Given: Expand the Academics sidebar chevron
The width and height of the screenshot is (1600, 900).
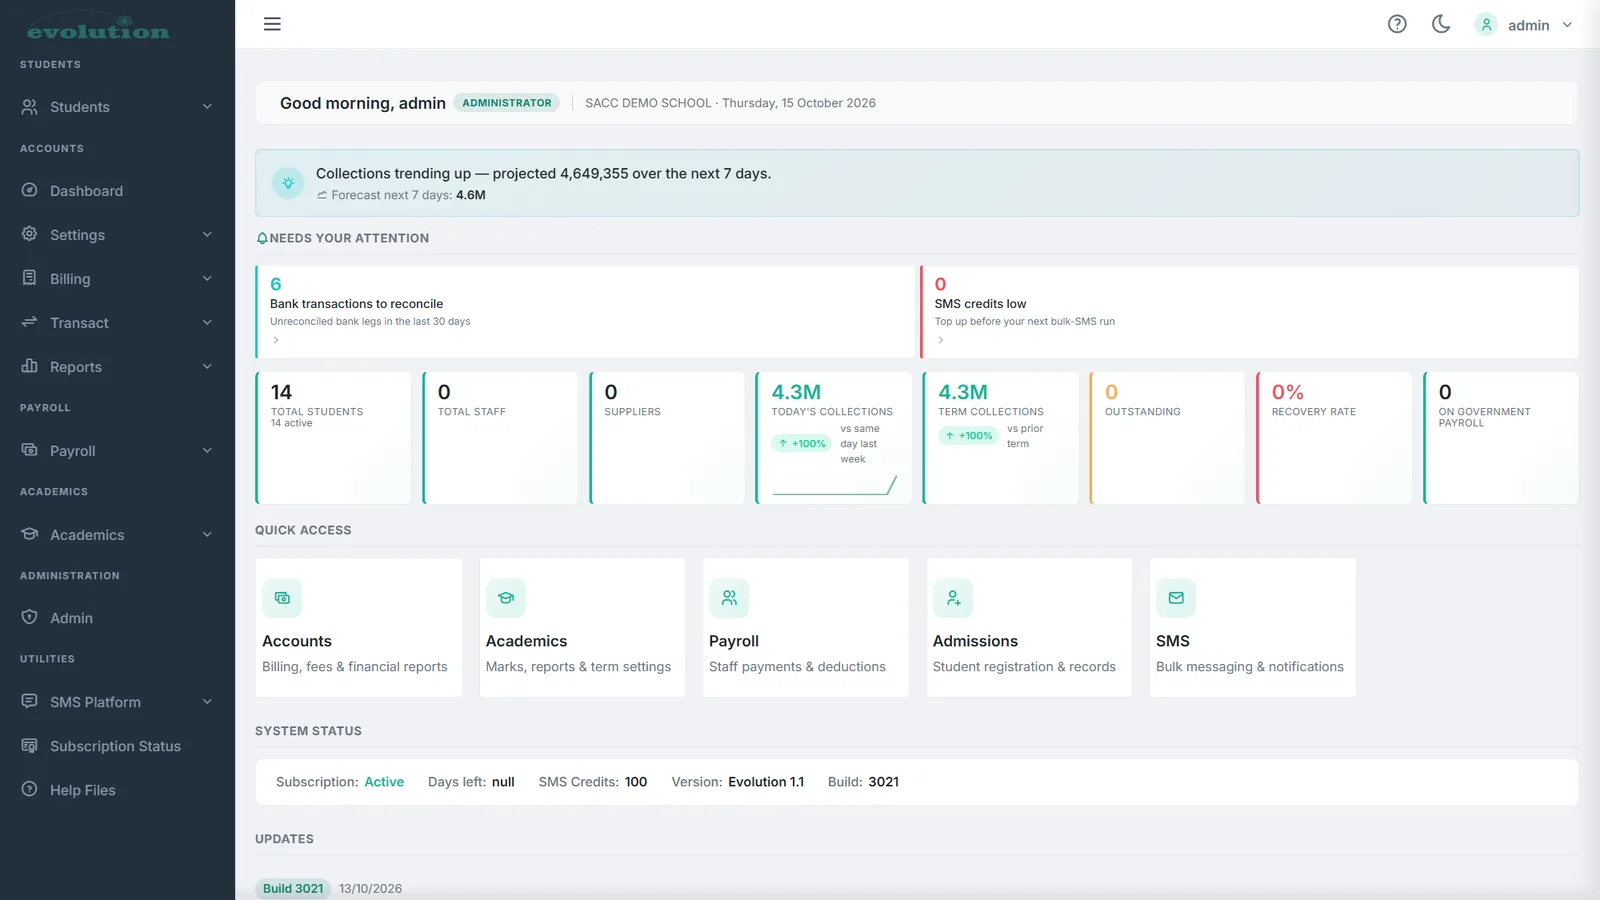Looking at the screenshot, I should tap(207, 535).
